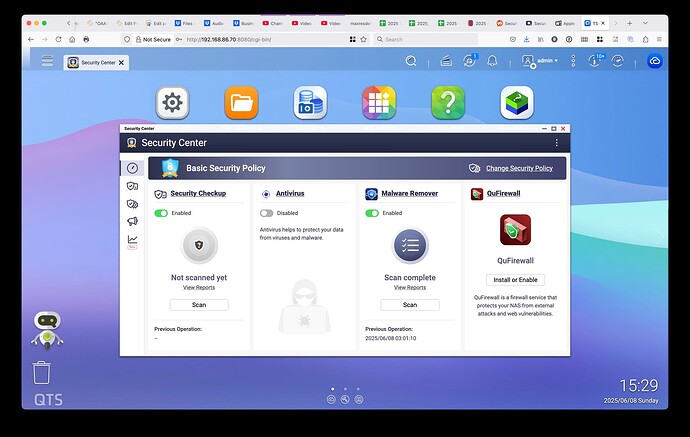Open the Help Center question mark icon
The image size is (690, 437).
click(448, 102)
